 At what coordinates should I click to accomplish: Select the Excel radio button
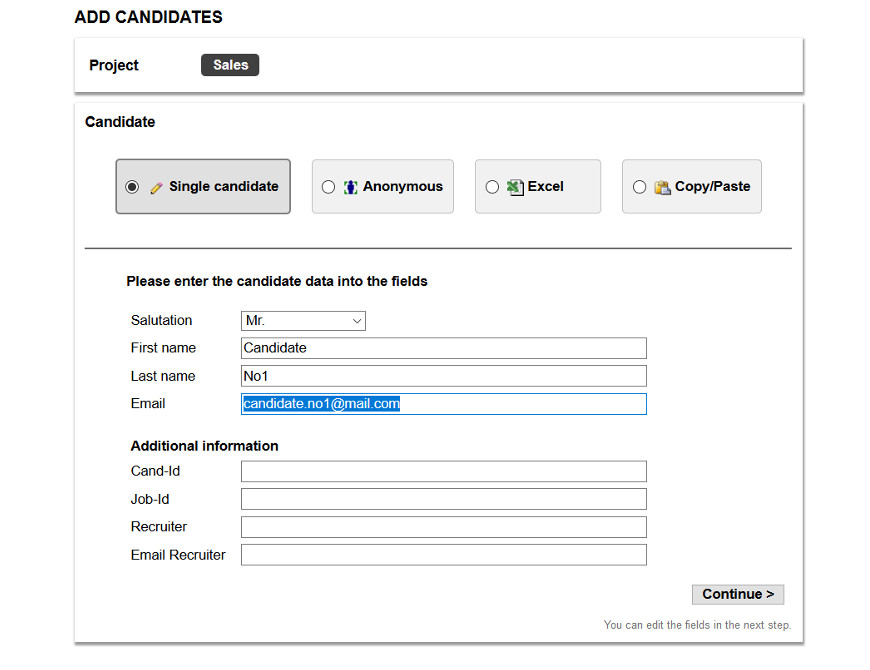point(492,187)
